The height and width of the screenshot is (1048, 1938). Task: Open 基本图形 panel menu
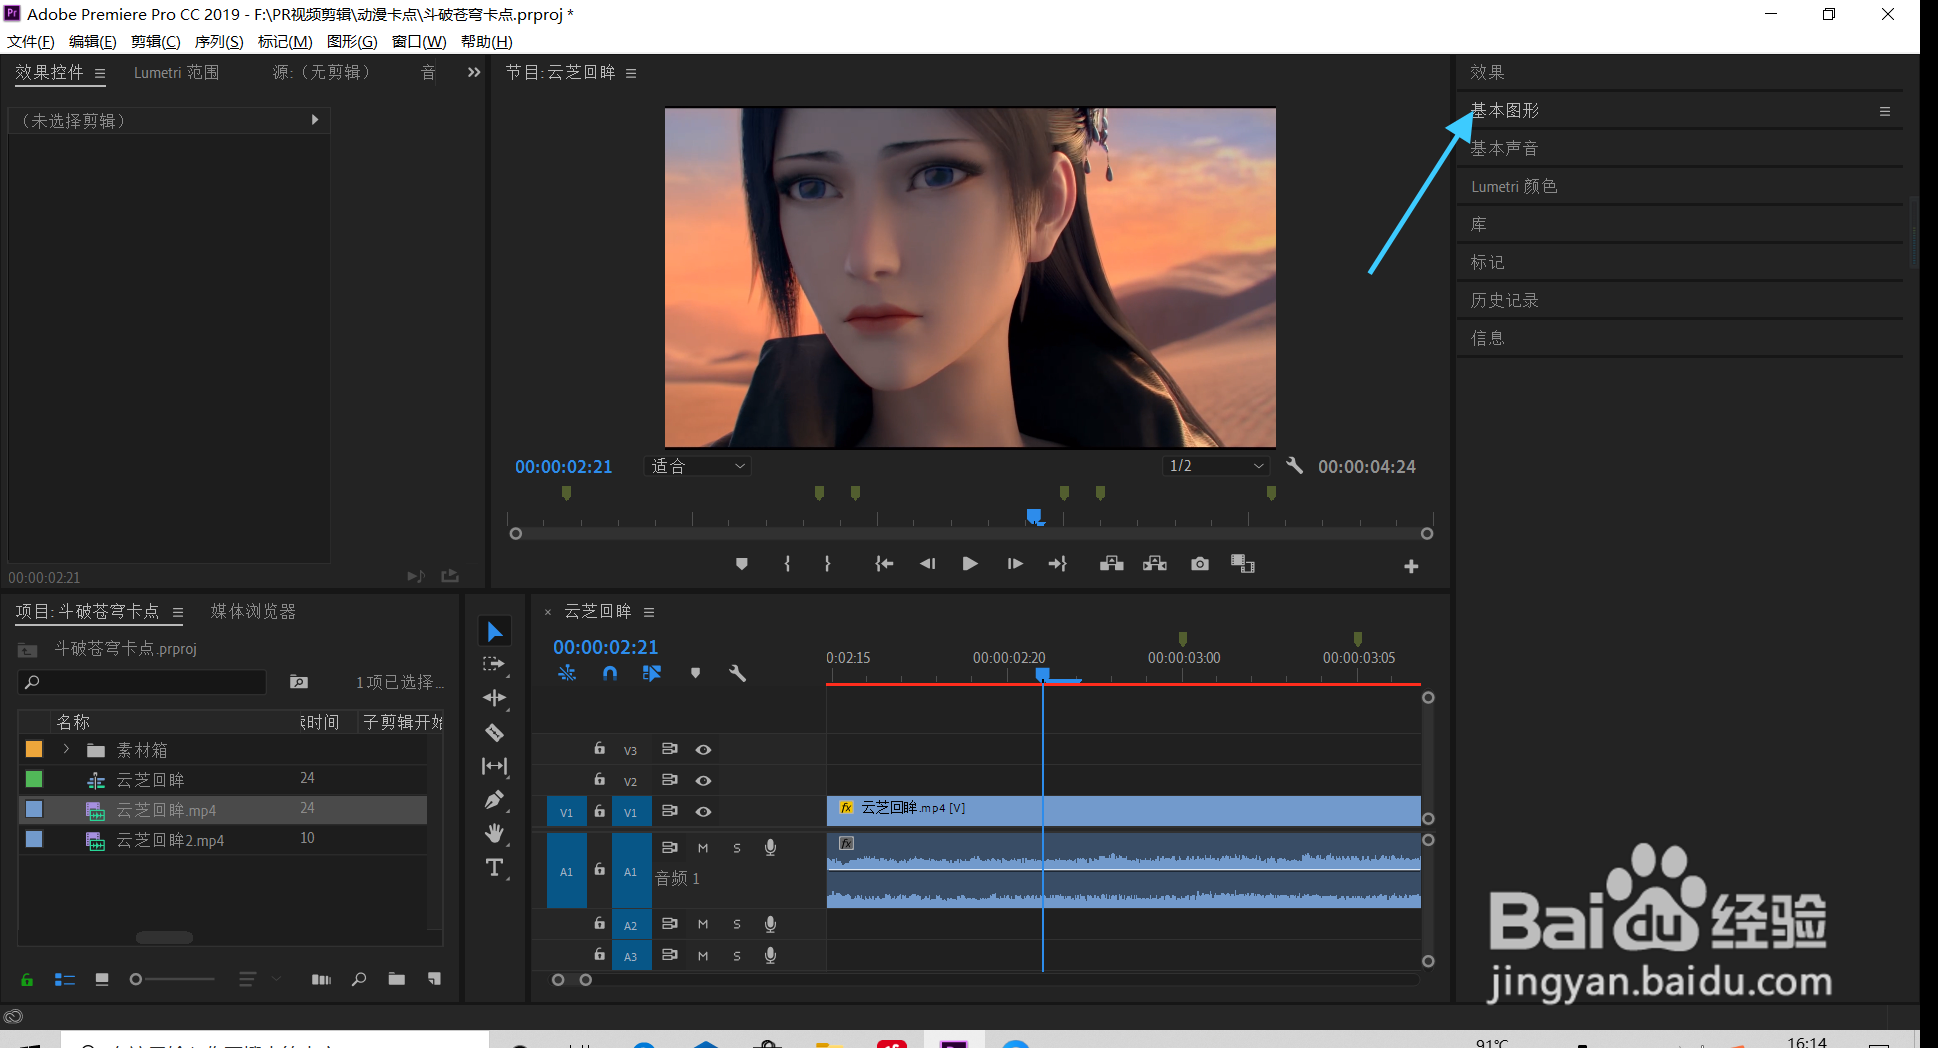[1885, 111]
